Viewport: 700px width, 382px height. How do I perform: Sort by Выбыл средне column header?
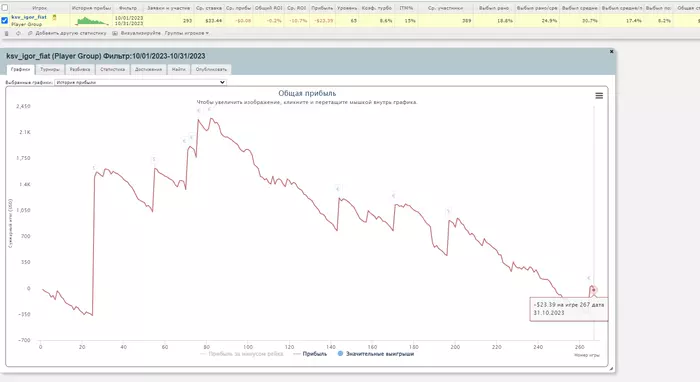579,8
